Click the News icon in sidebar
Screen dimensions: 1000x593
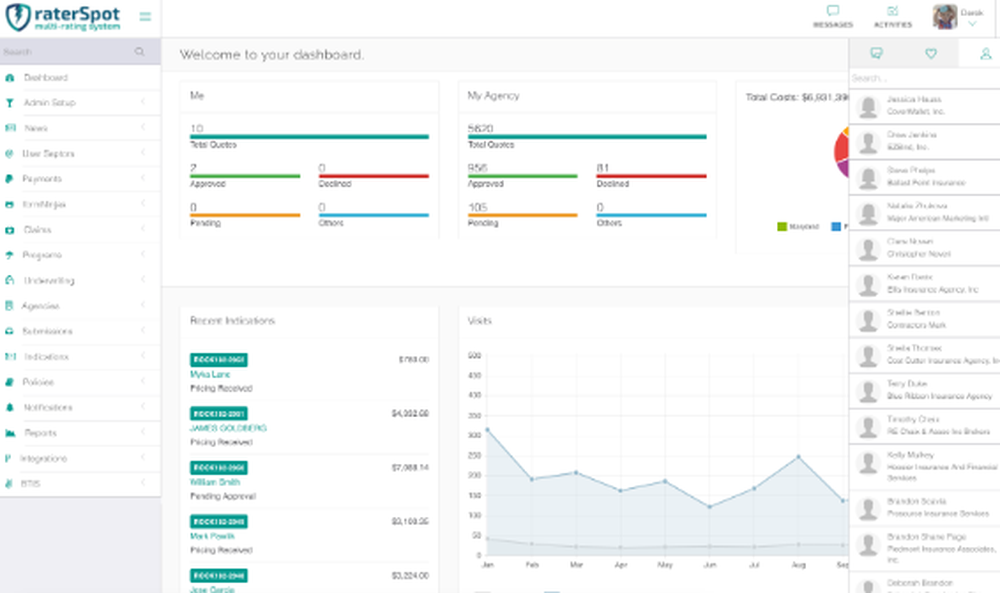pyautogui.click(x=10, y=128)
